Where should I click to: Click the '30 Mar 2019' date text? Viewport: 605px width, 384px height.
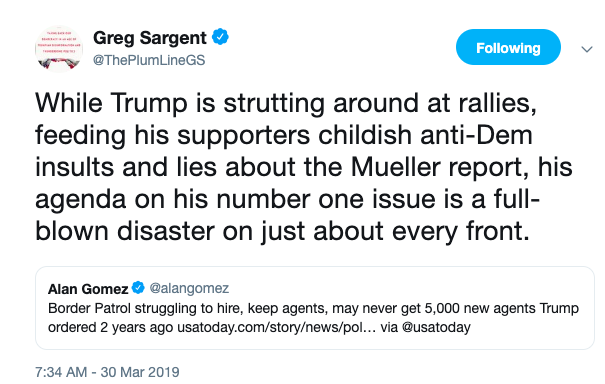point(140,372)
